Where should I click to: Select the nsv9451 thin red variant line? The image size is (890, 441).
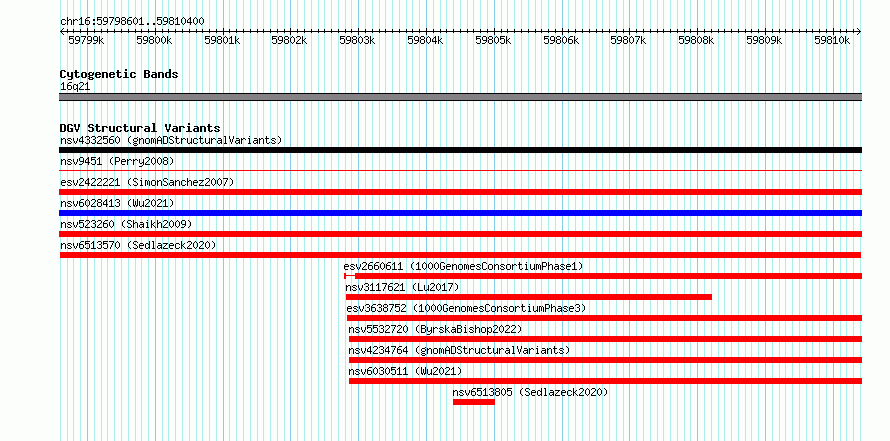(x=460, y=170)
